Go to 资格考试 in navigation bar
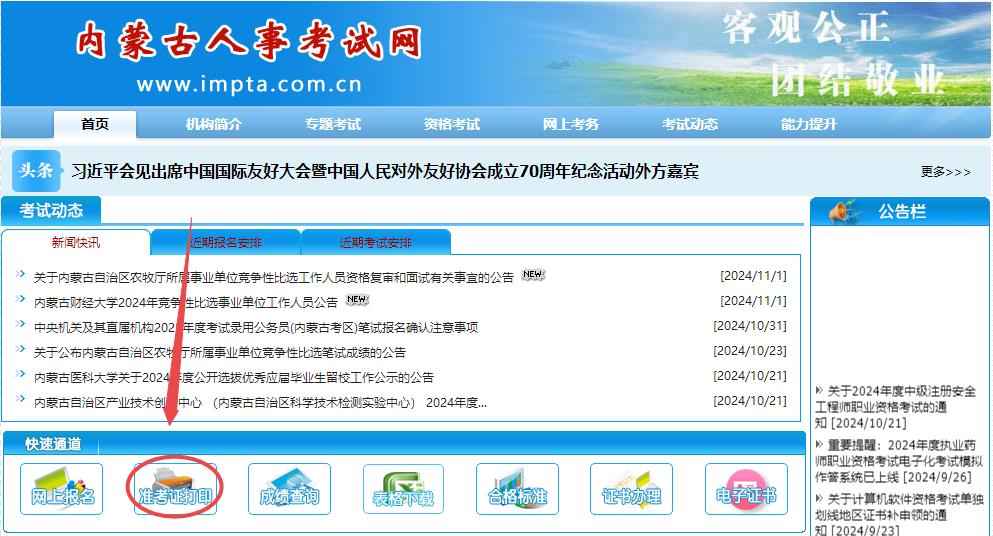This screenshot has width=993, height=536. pyautogui.click(x=452, y=124)
